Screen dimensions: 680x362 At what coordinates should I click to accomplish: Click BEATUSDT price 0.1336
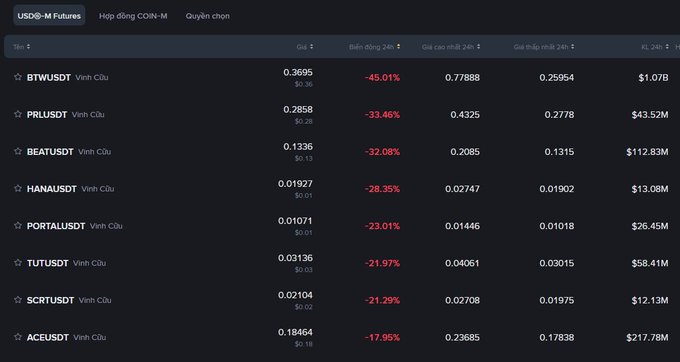(x=298, y=147)
